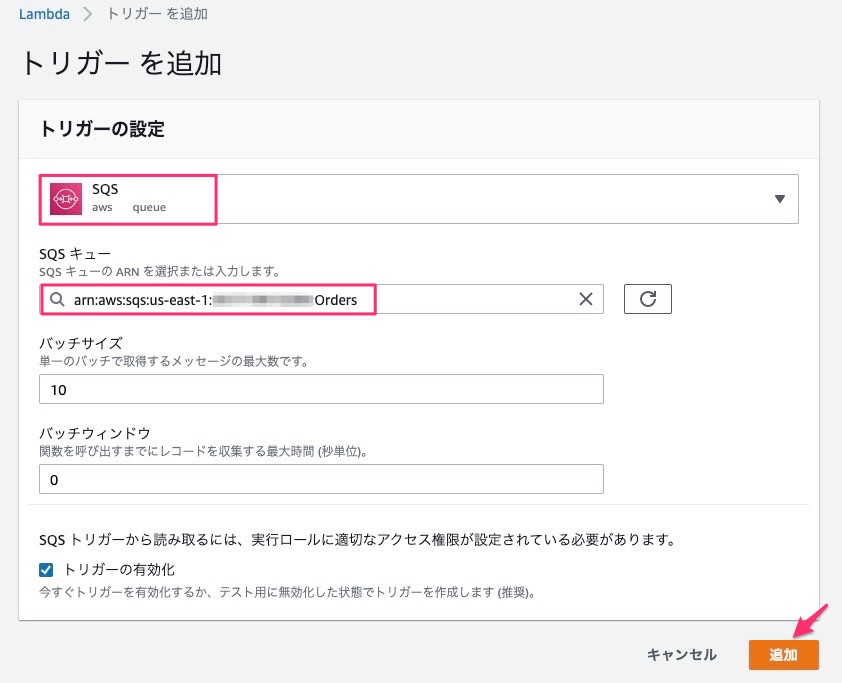Click the magnifier icon in SQS queue field
842x683 pixels.
point(54,299)
